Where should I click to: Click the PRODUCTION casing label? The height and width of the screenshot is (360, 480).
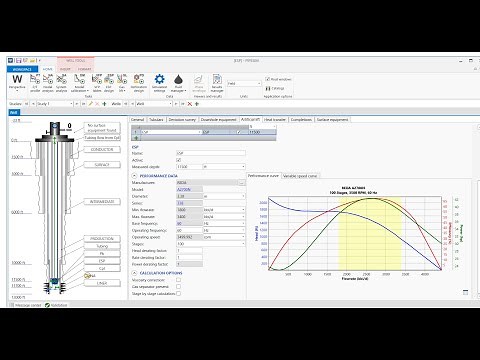(x=102, y=239)
